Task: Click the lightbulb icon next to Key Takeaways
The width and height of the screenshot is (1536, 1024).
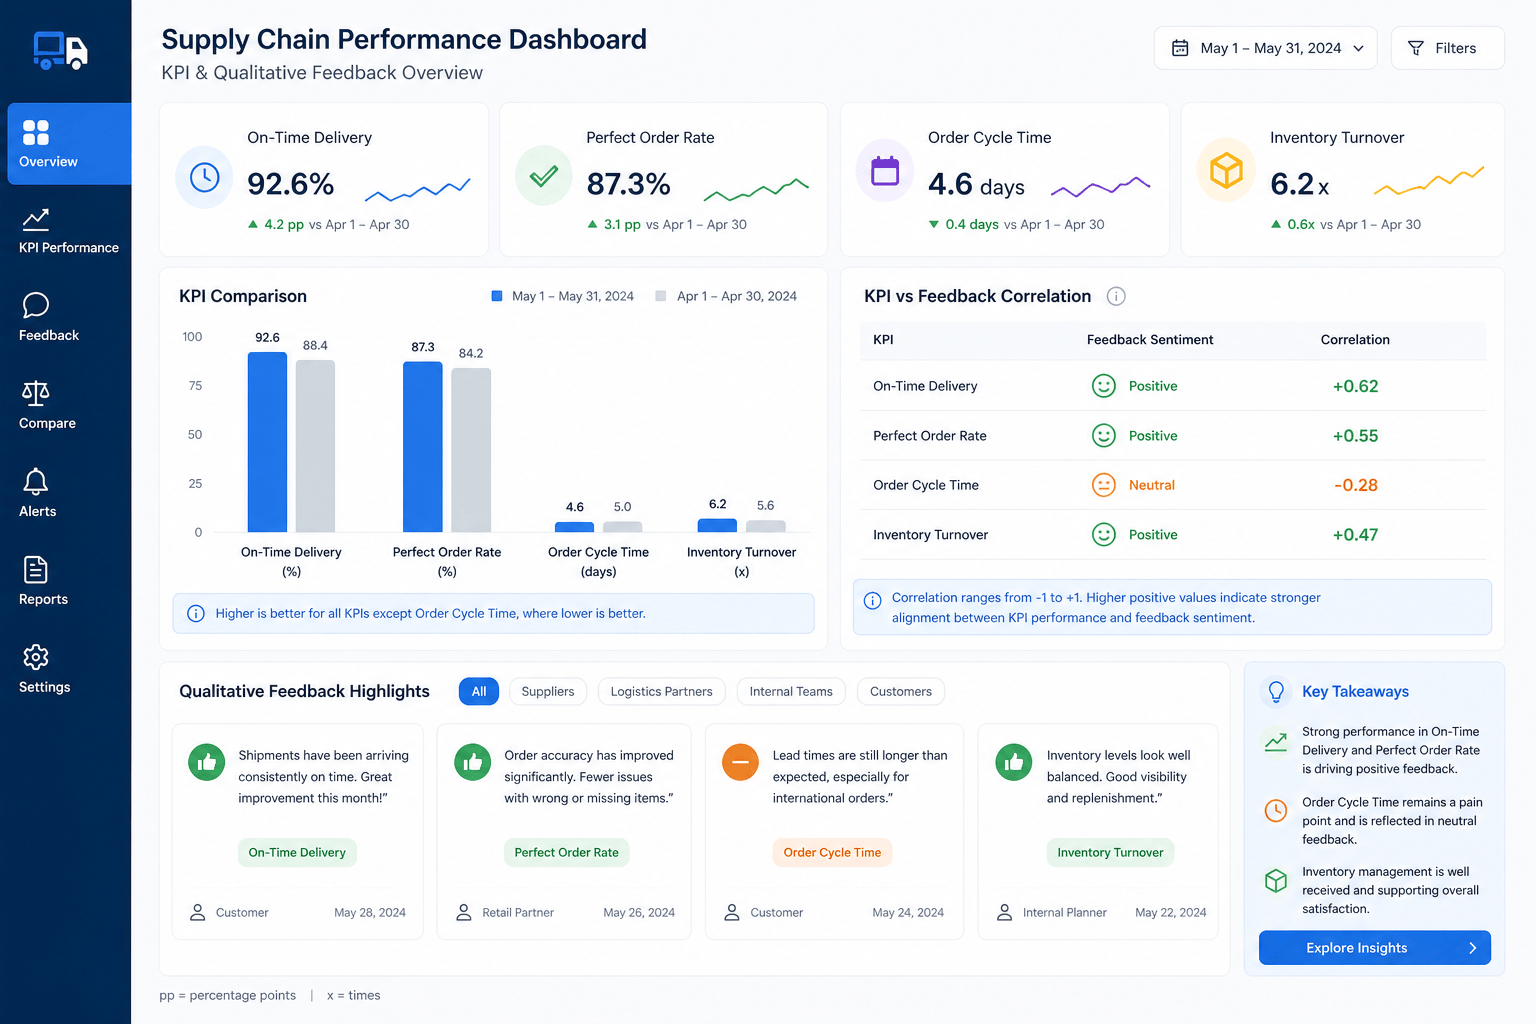Action: [x=1276, y=692]
